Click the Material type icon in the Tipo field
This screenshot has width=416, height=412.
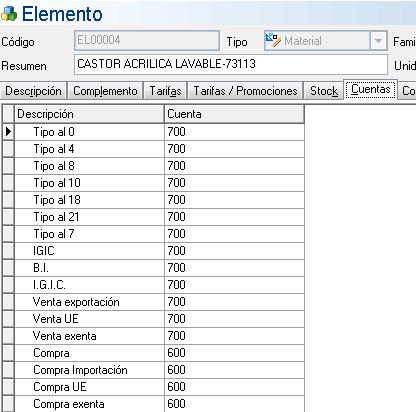click(273, 40)
